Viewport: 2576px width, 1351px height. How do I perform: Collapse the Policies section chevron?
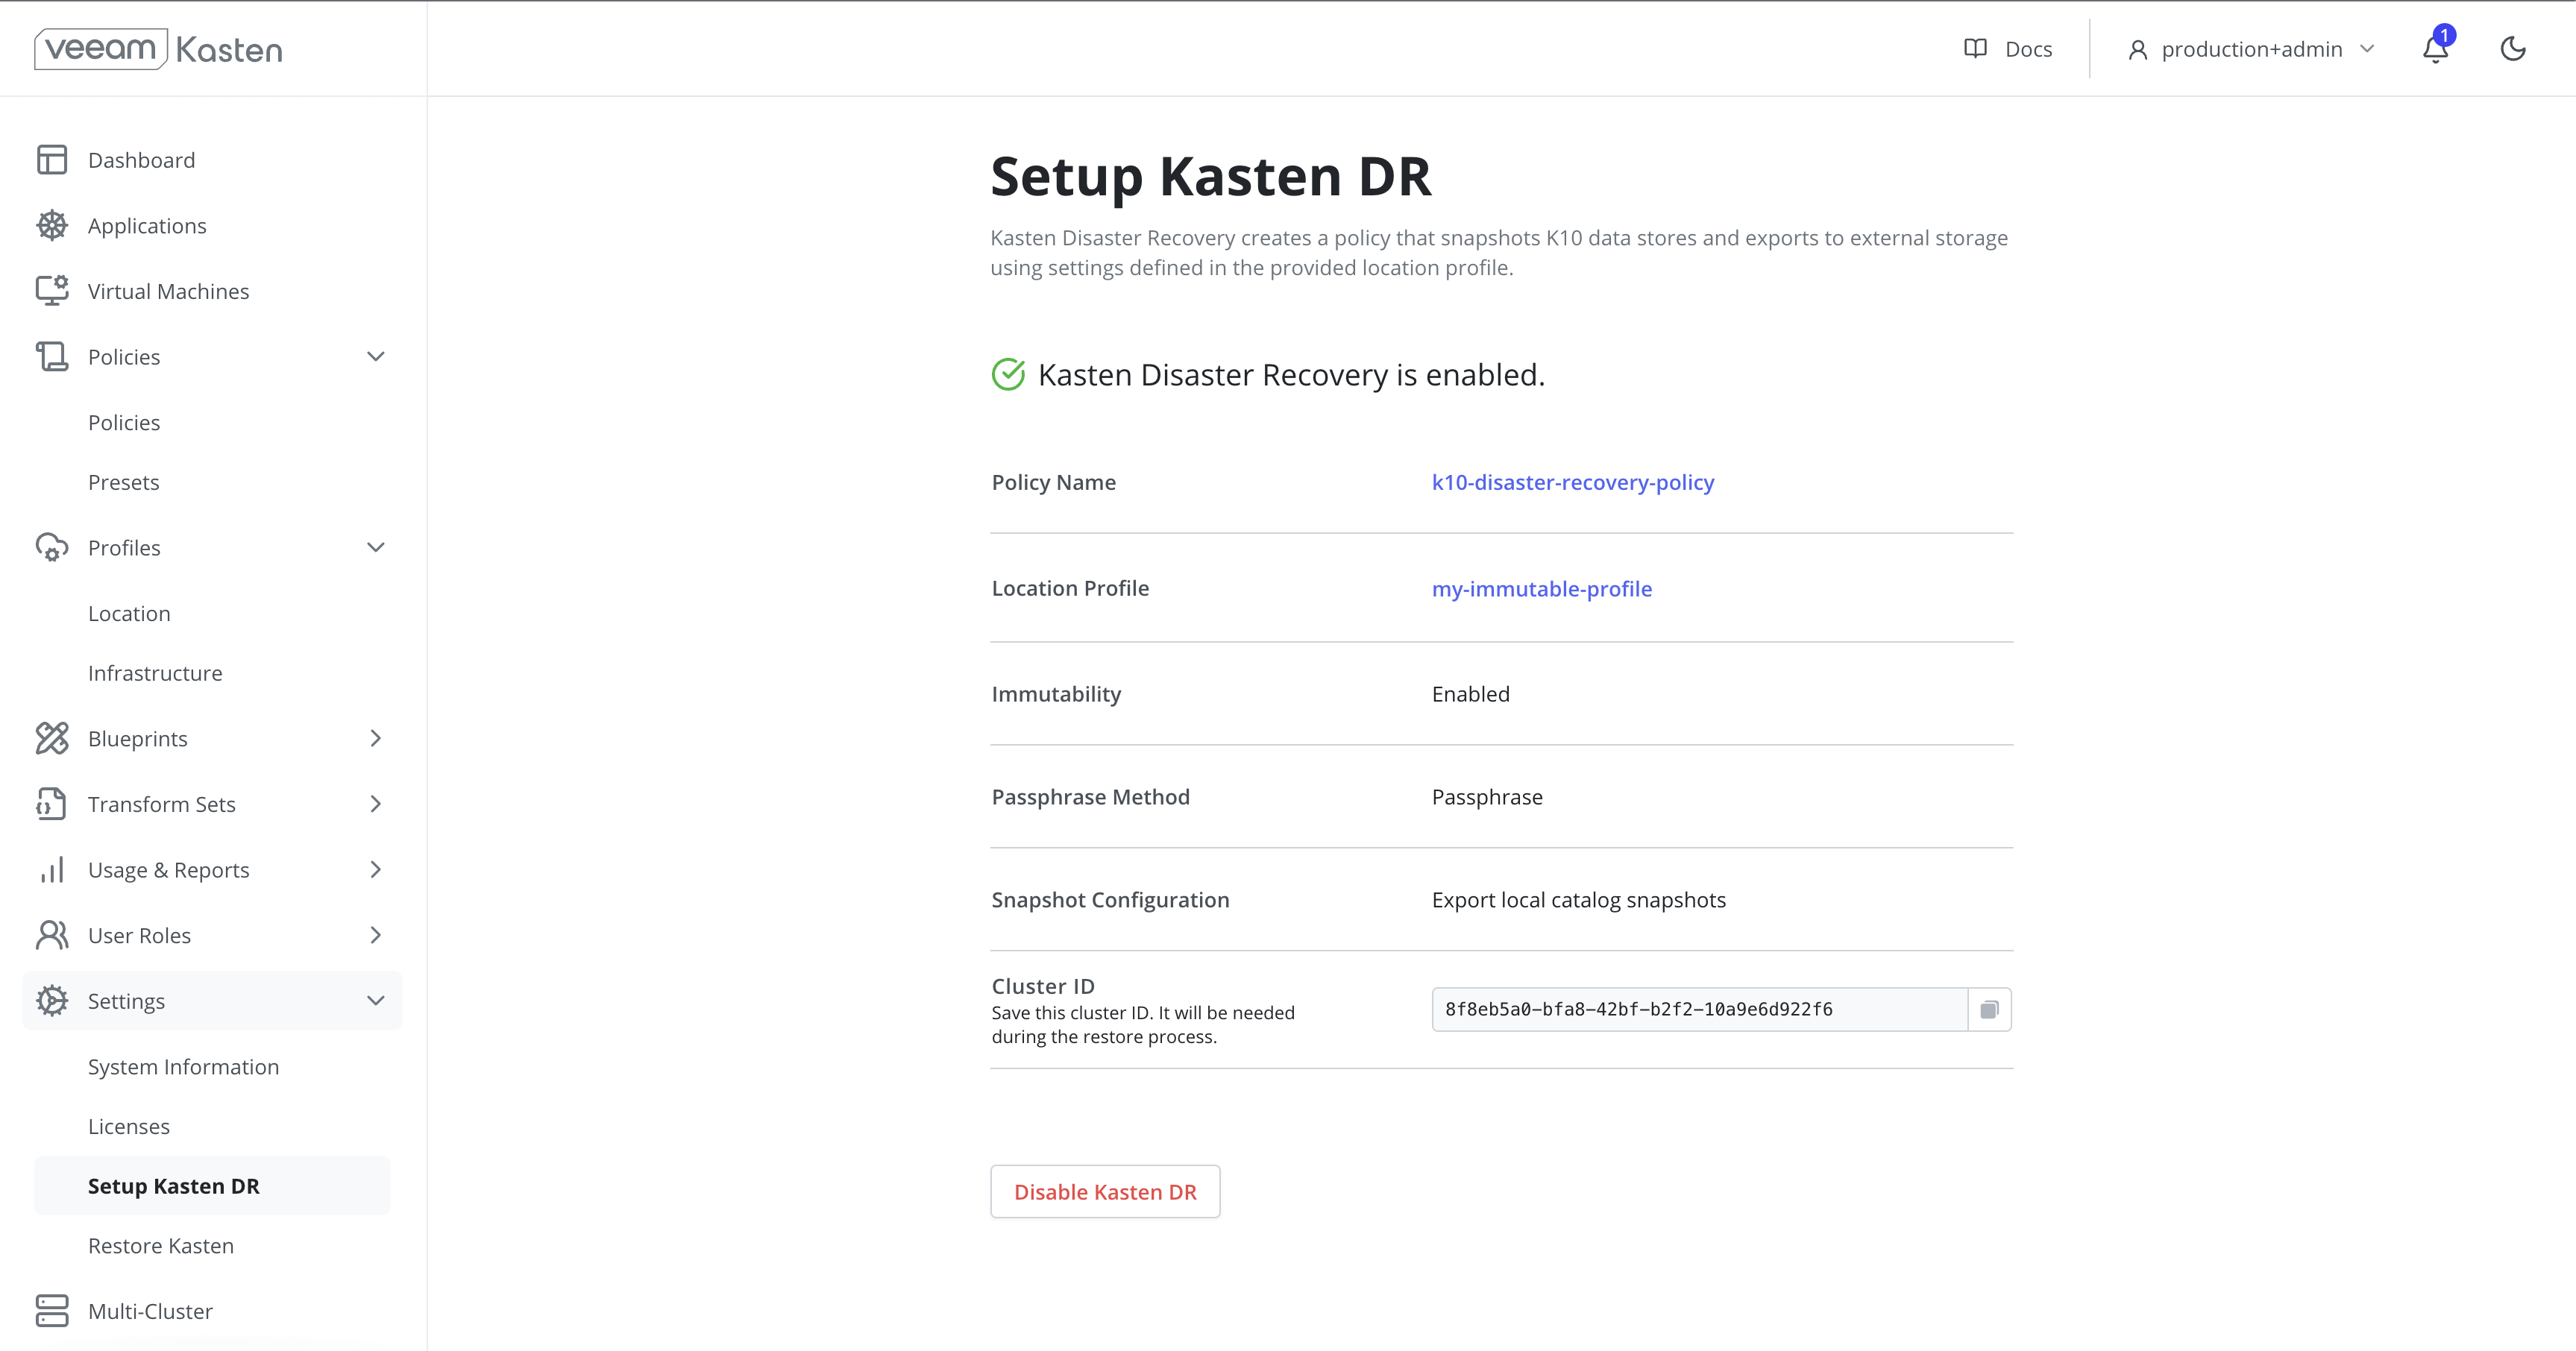point(376,357)
